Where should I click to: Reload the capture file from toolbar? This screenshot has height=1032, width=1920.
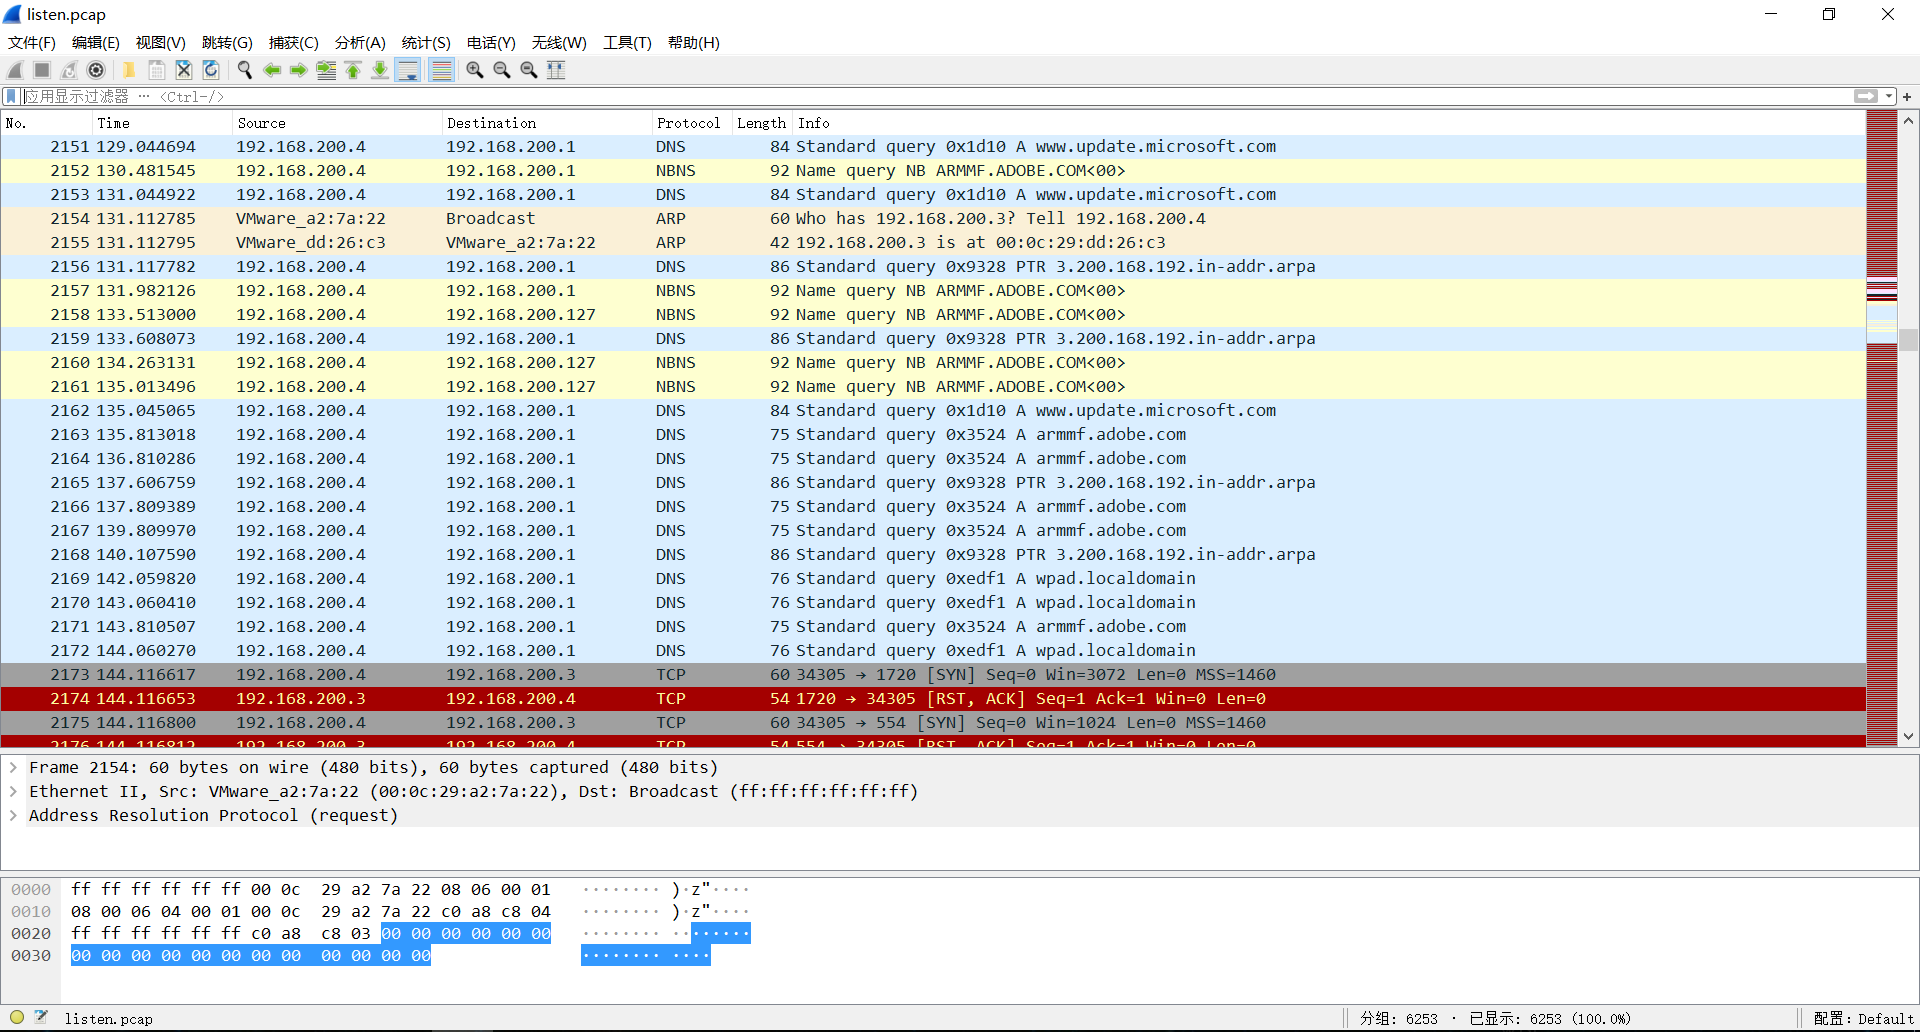pos(211,70)
